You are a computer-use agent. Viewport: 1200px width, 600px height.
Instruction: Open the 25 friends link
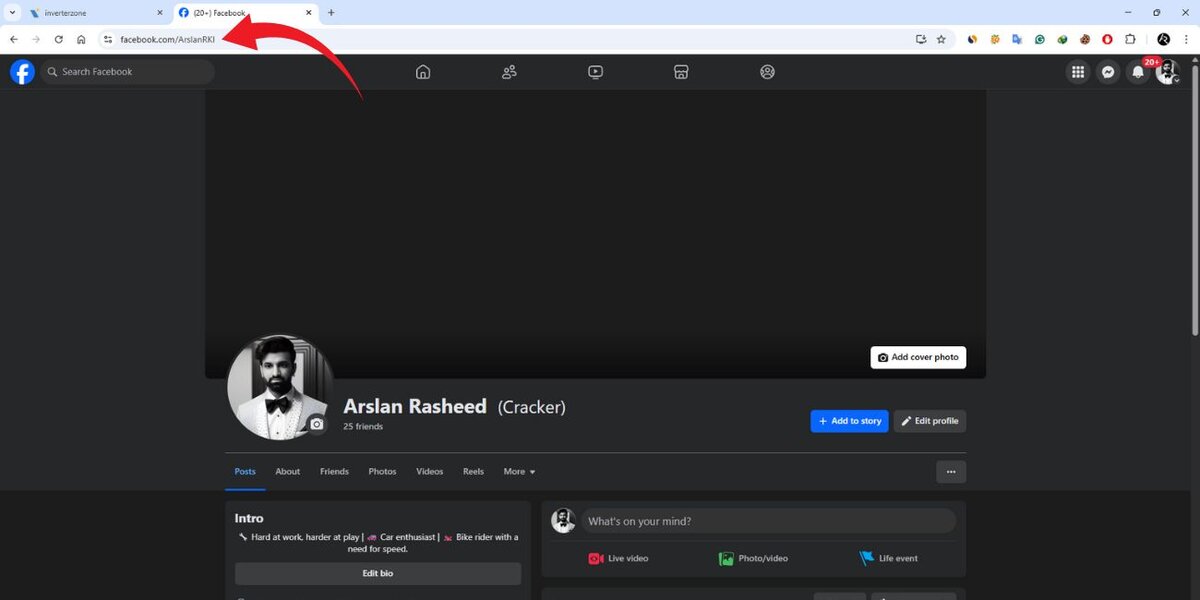pos(363,427)
